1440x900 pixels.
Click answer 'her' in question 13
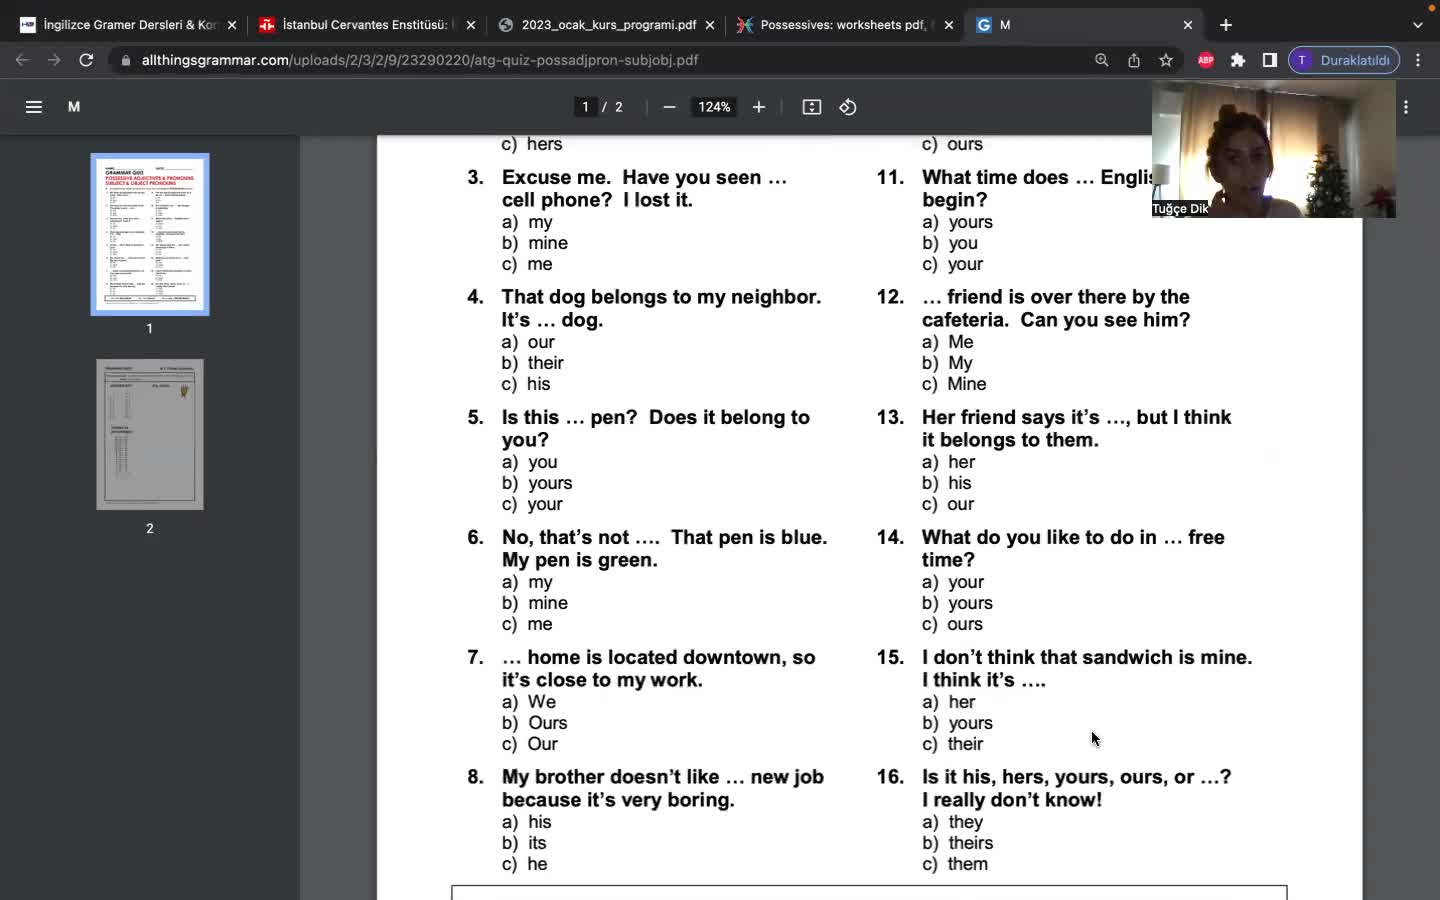(x=961, y=462)
